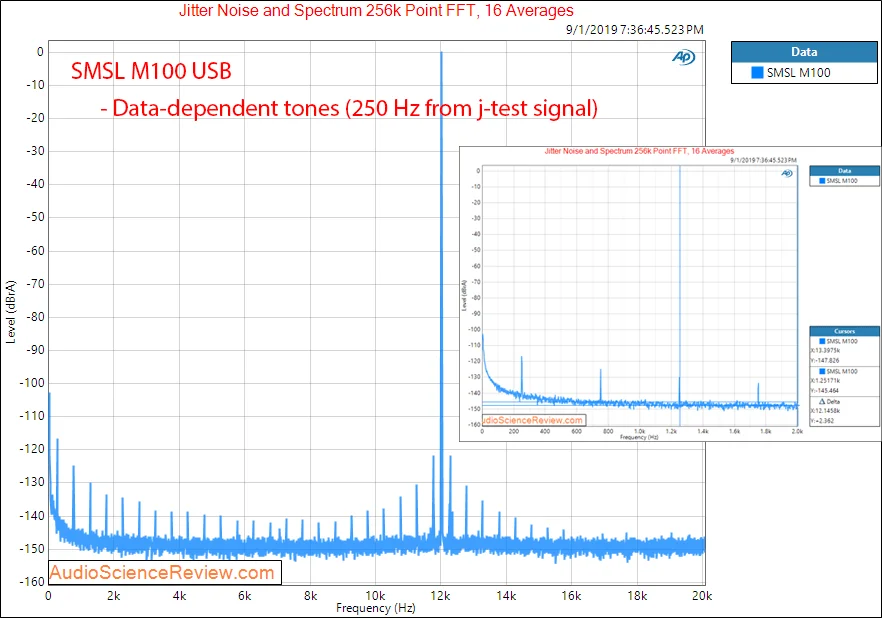882x618 pixels.
Task: Click the cursor value X:13.3975k
Action: point(825,350)
